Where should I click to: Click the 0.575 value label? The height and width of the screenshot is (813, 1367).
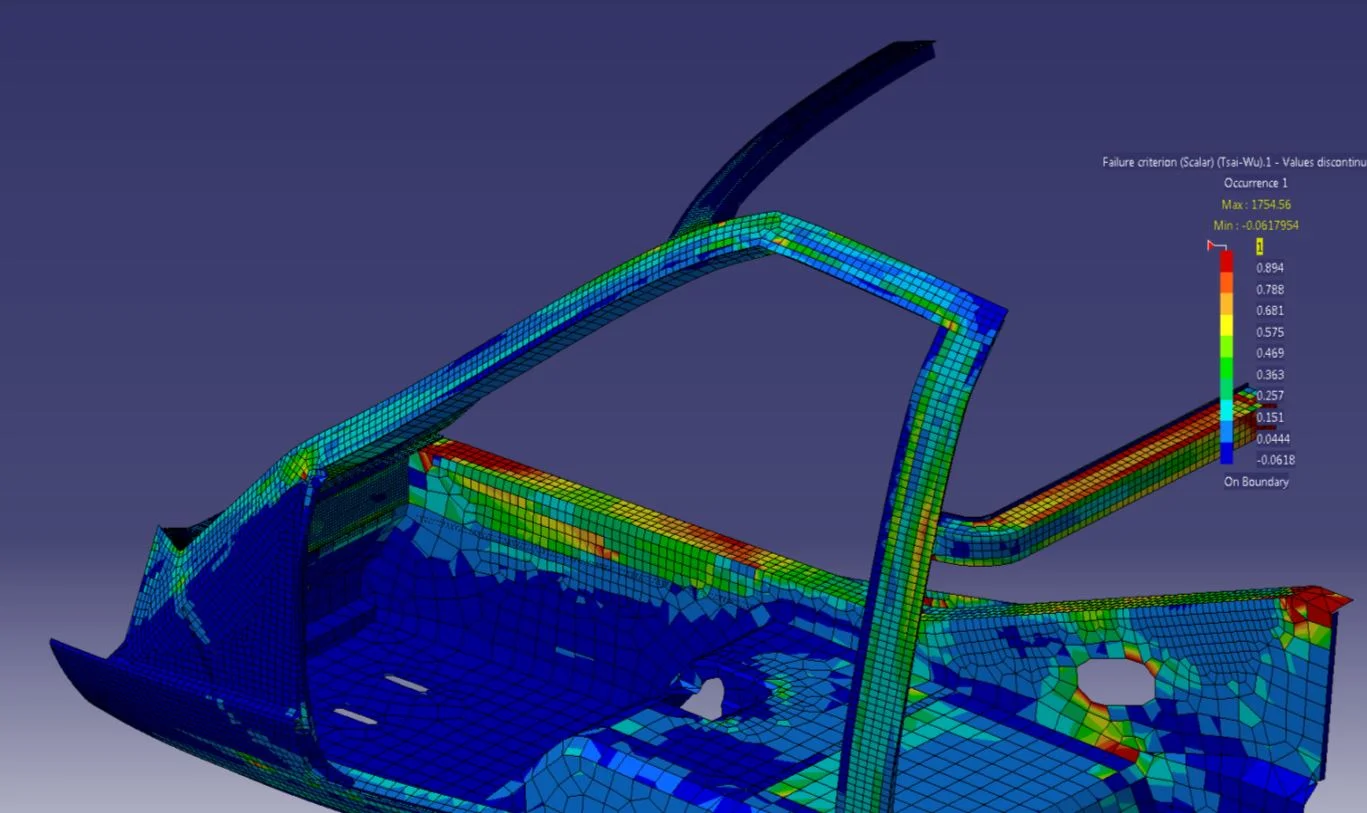pyautogui.click(x=1268, y=331)
